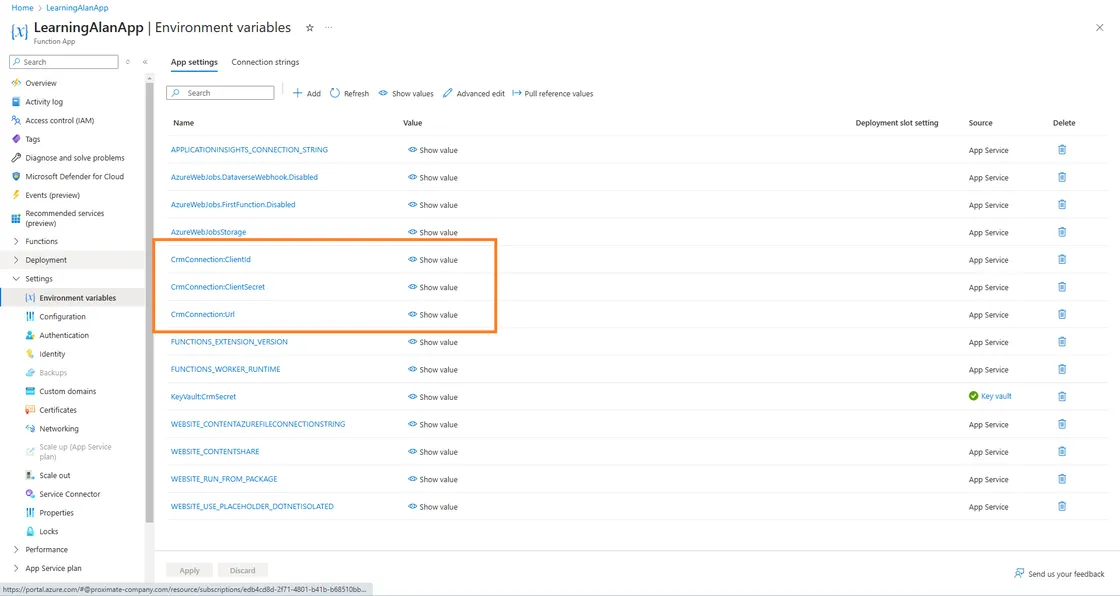Image resolution: width=1120 pixels, height=596 pixels.
Task: Click the Home breadcrumb link
Action: click(22, 8)
